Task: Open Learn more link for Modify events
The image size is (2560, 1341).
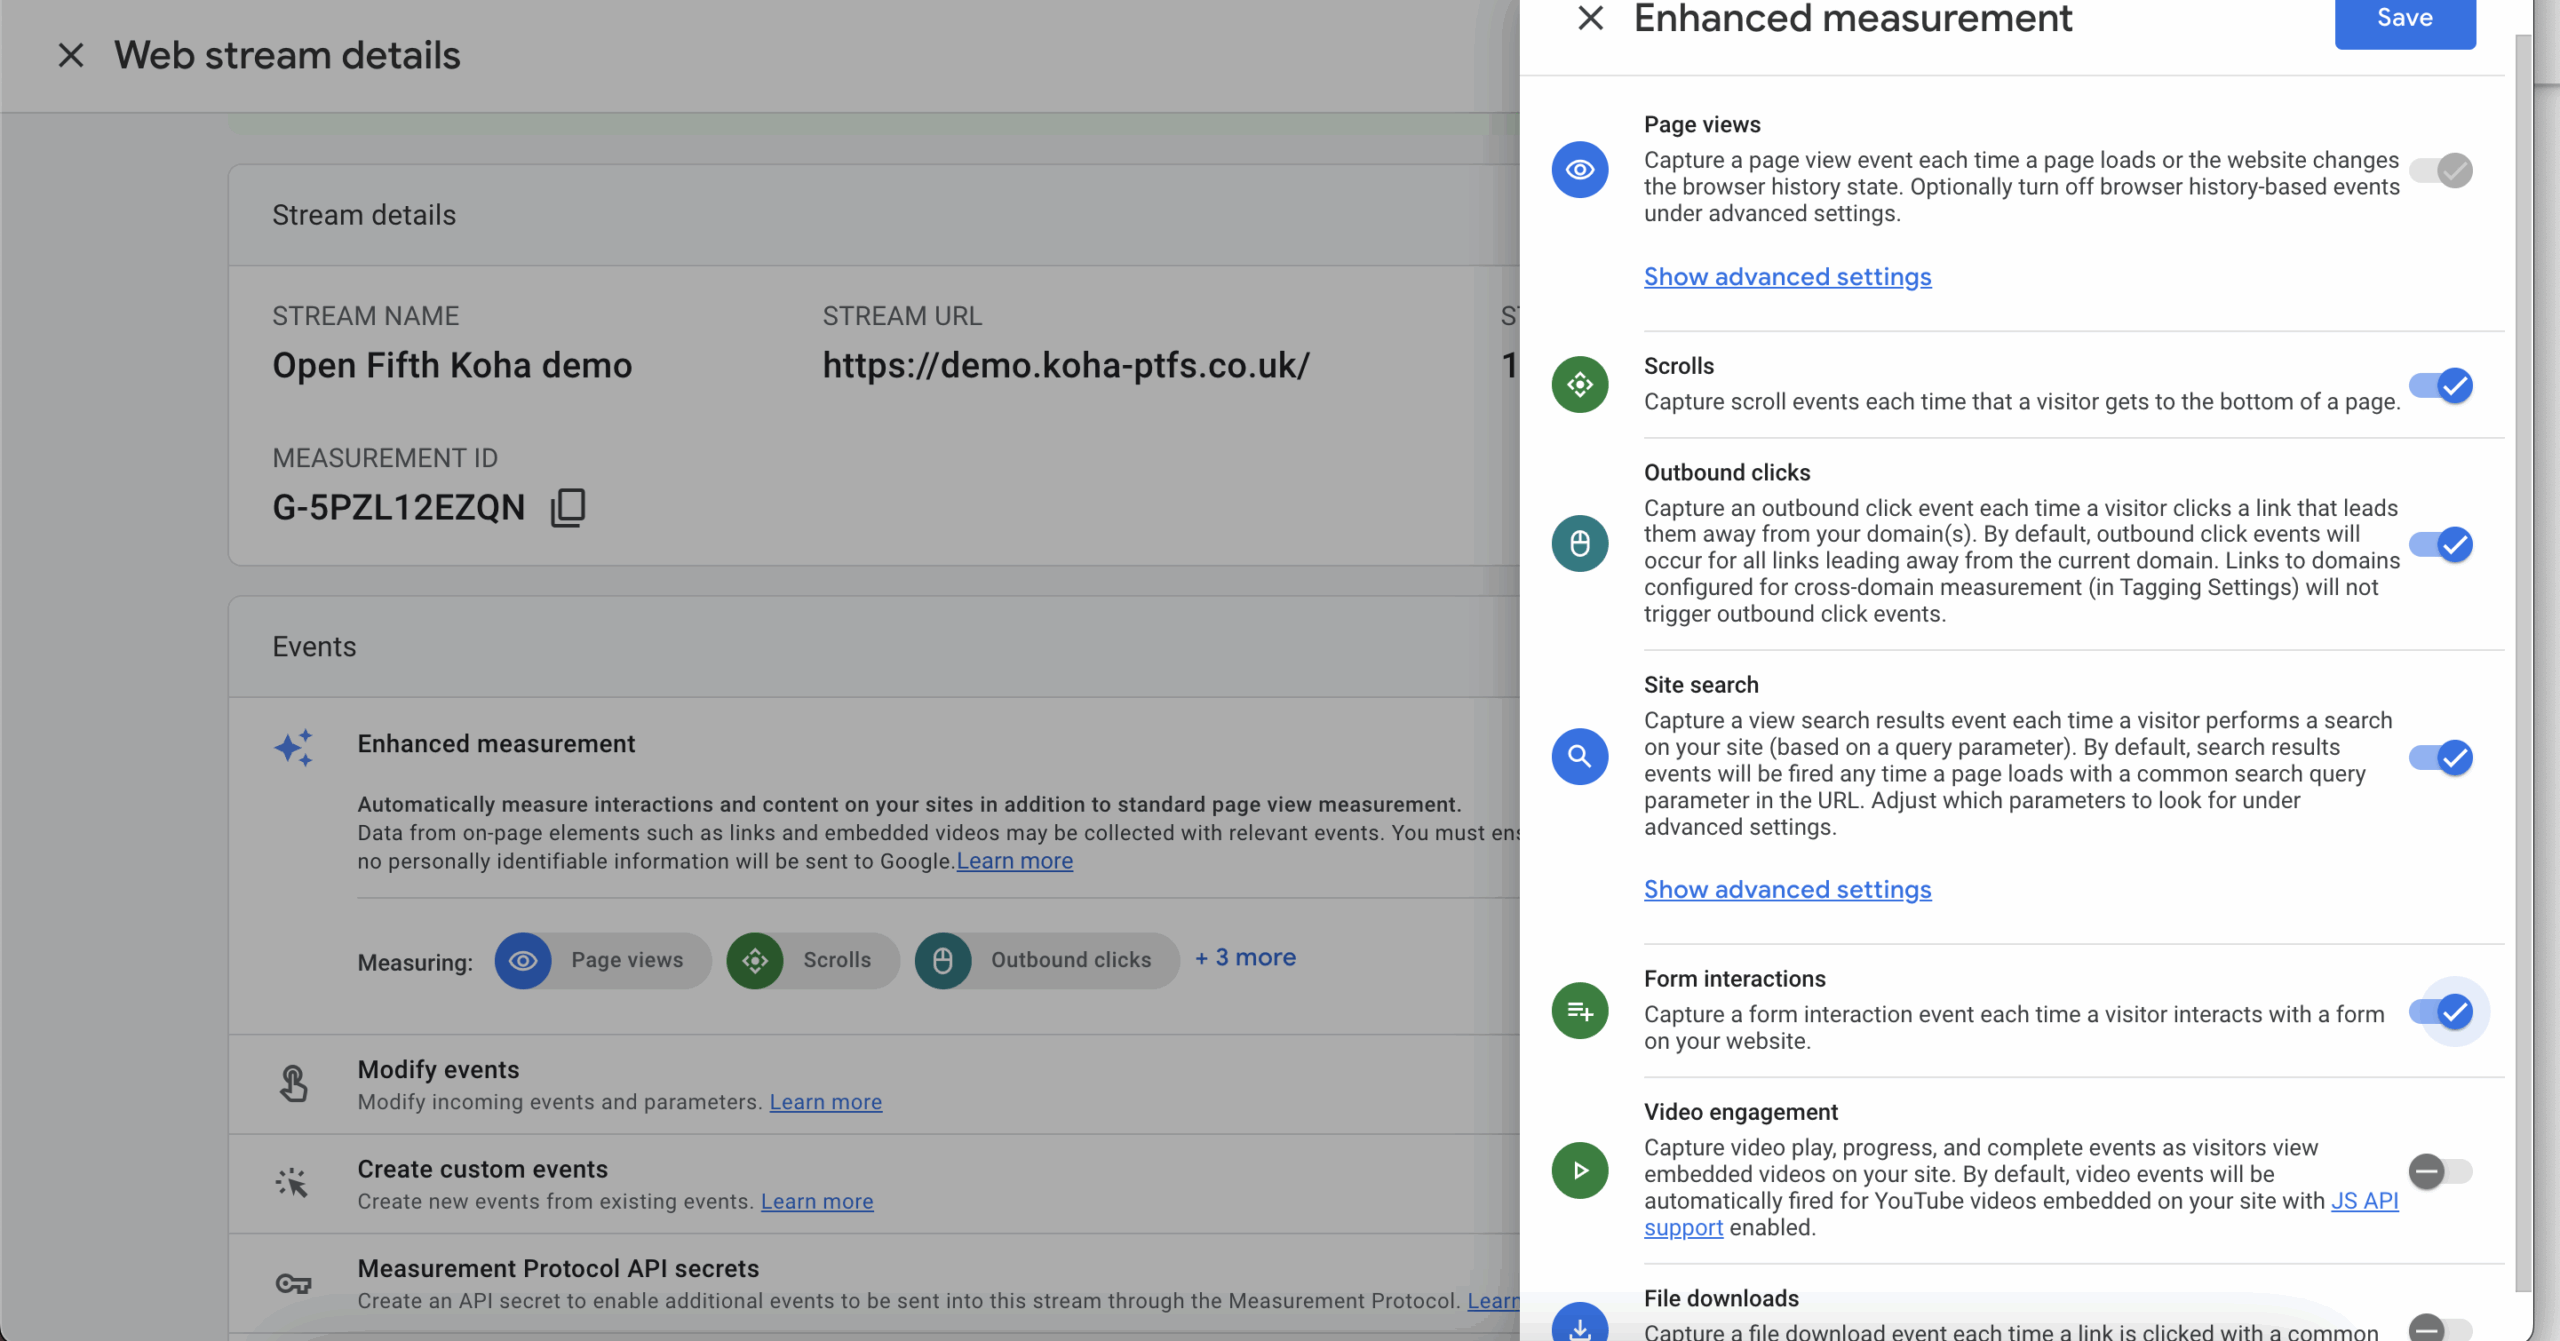Action: 825,1102
